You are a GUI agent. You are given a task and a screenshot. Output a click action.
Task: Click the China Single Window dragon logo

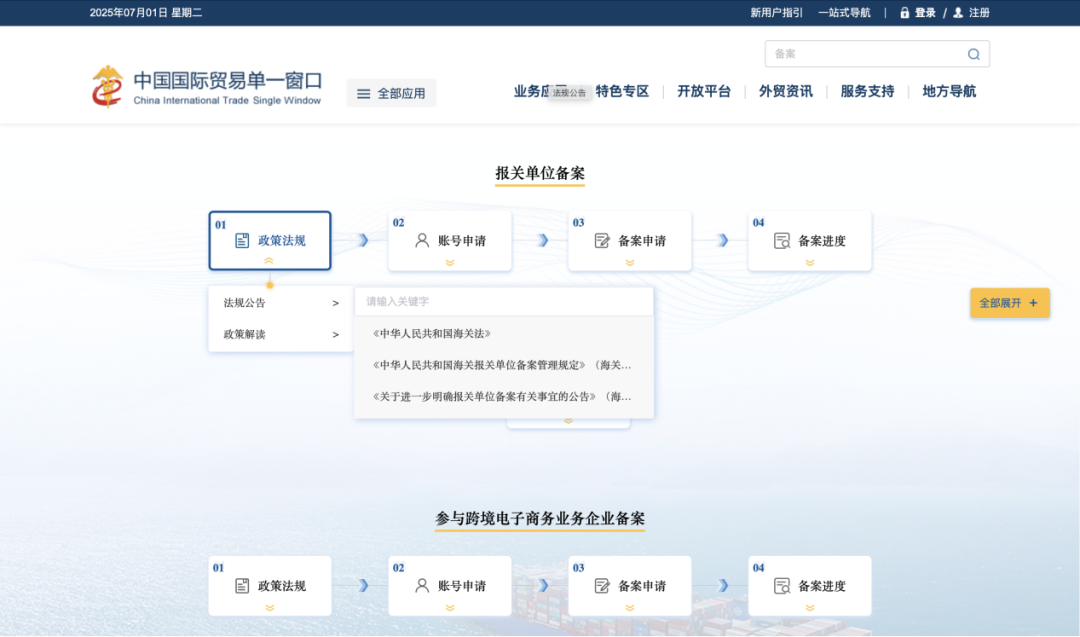coord(107,86)
